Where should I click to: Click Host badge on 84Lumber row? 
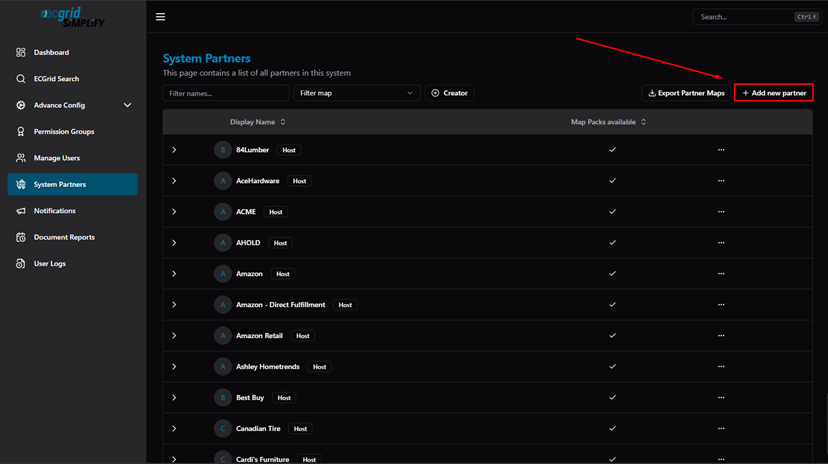[289, 150]
